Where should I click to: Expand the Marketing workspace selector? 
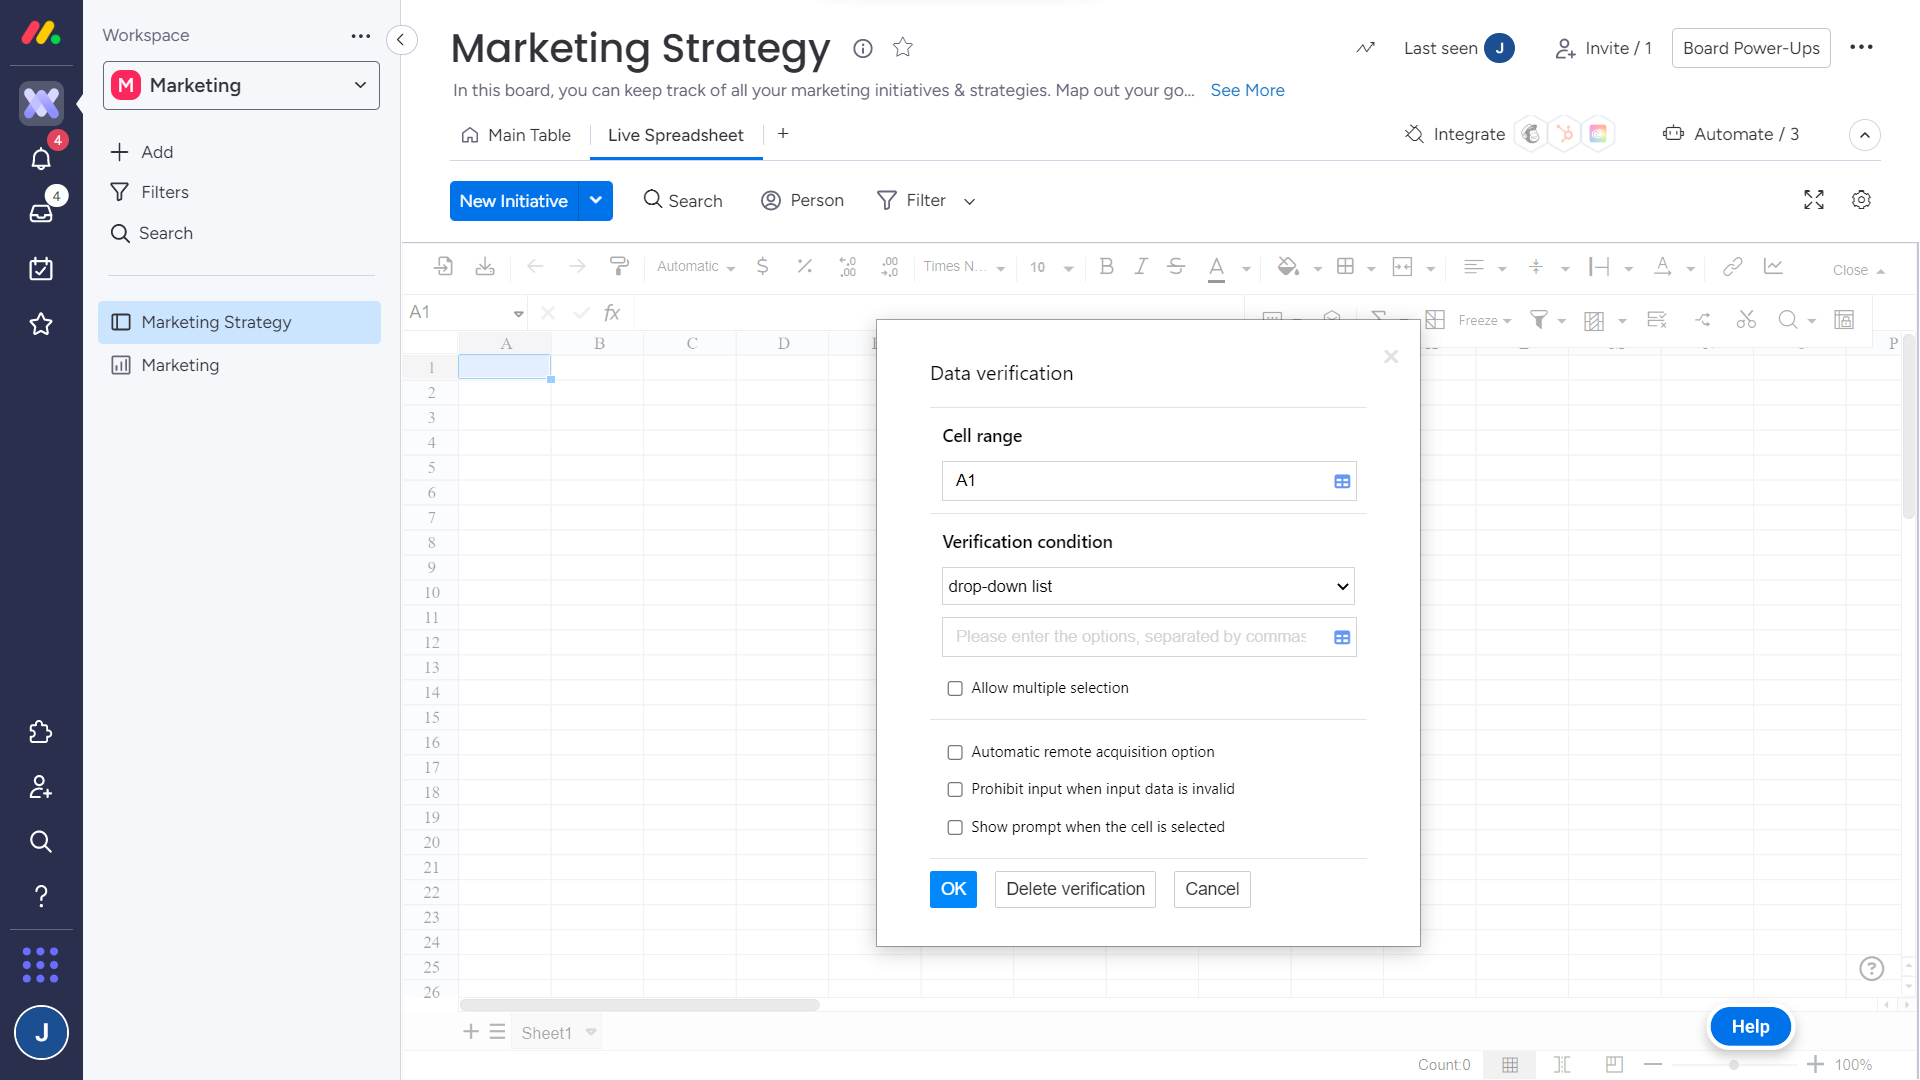(x=241, y=86)
